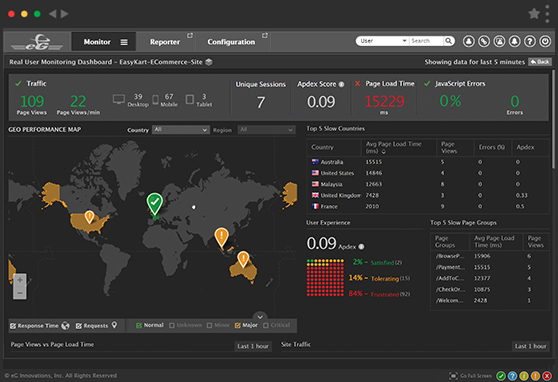The height and width of the screenshot is (382, 558).
Task: Click the cube icon beside EasyKart-ECommerce-Site
Action: (x=209, y=62)
